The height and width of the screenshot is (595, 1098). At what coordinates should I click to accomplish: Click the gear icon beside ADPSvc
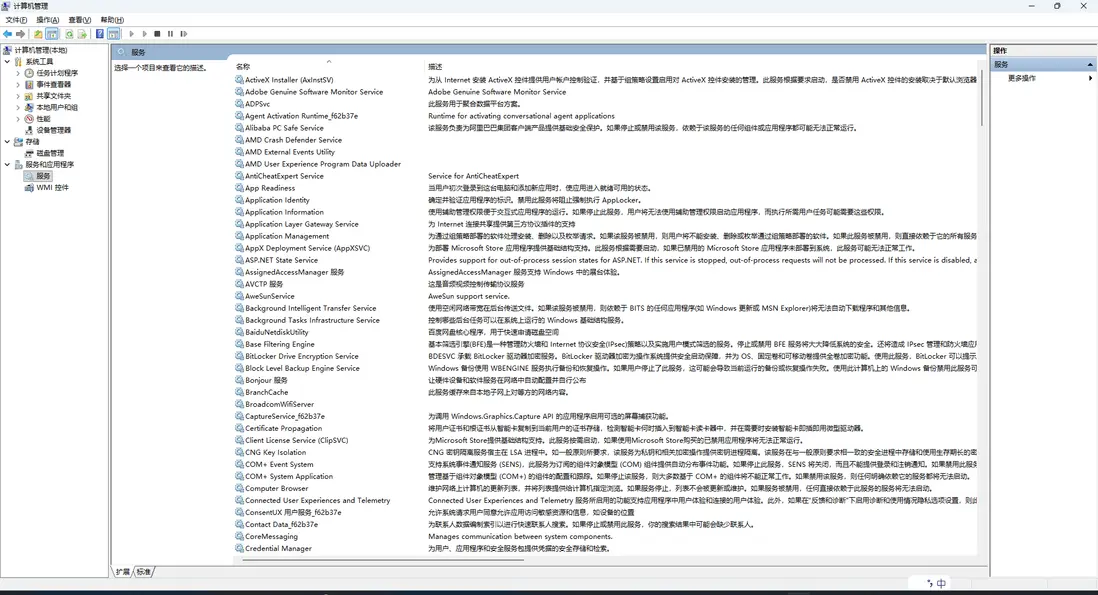(239, 104)
